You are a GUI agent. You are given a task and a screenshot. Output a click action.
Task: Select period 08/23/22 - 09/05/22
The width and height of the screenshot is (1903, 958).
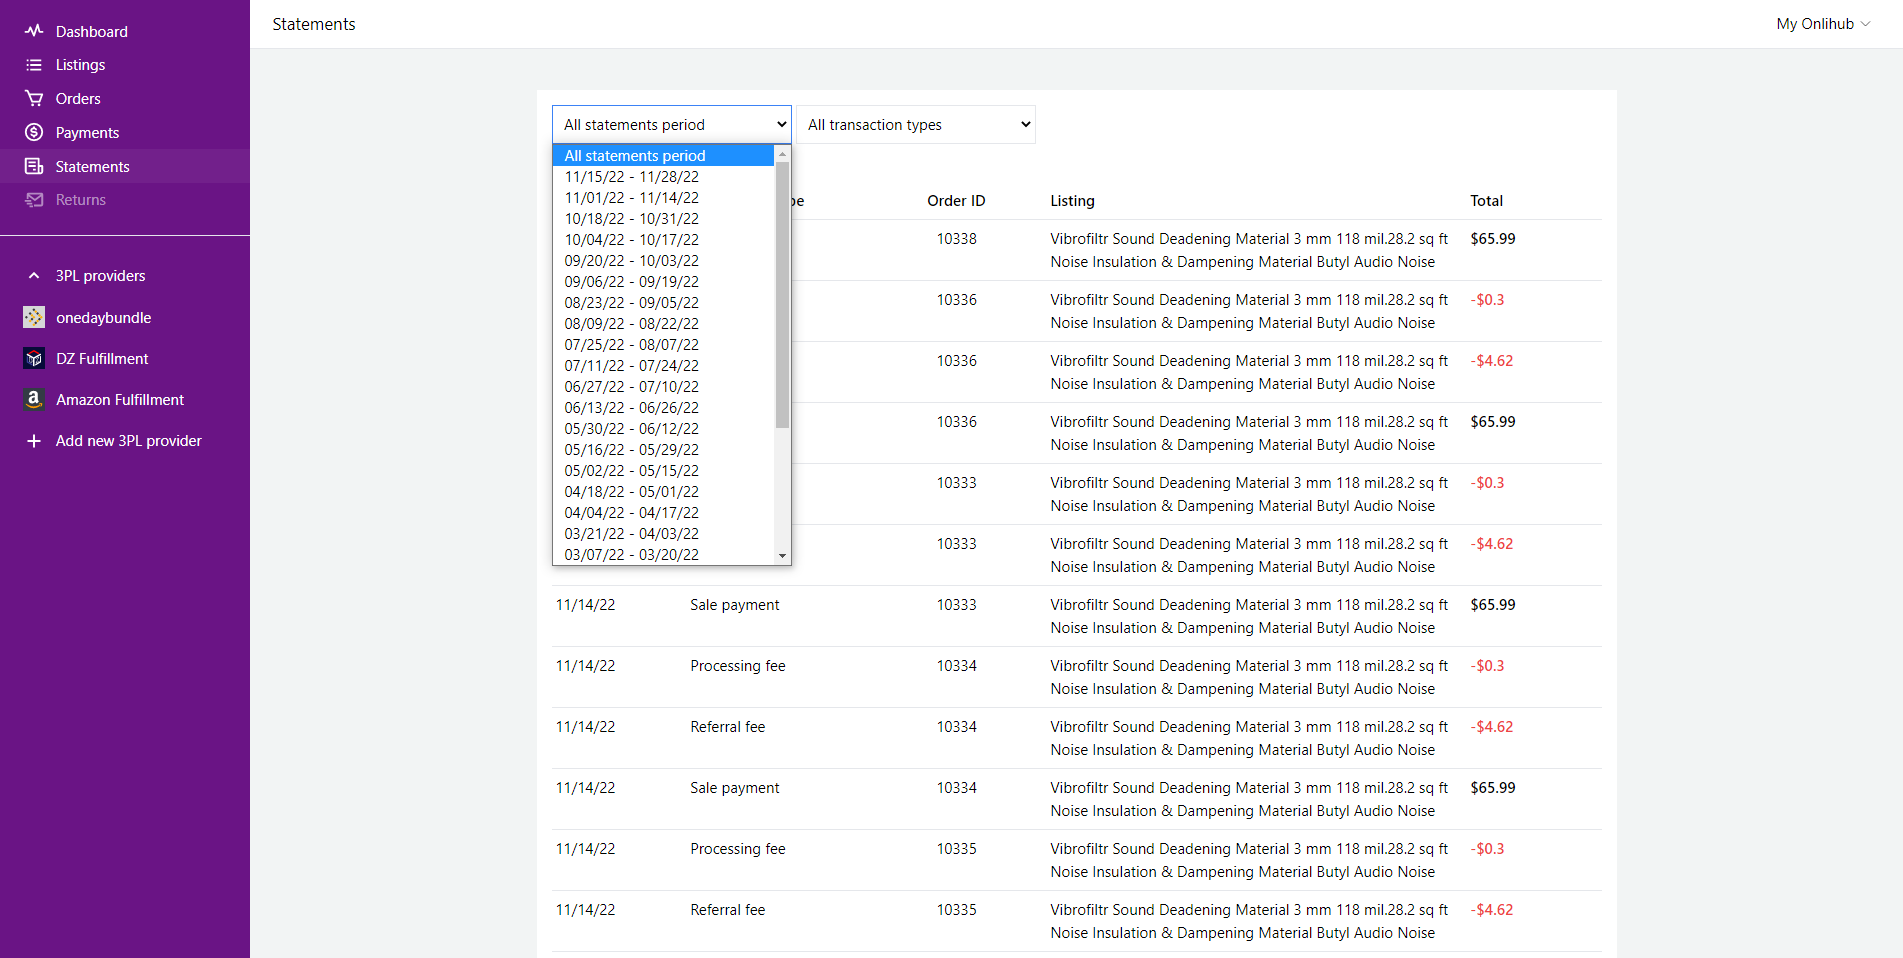tap(663, 303)
